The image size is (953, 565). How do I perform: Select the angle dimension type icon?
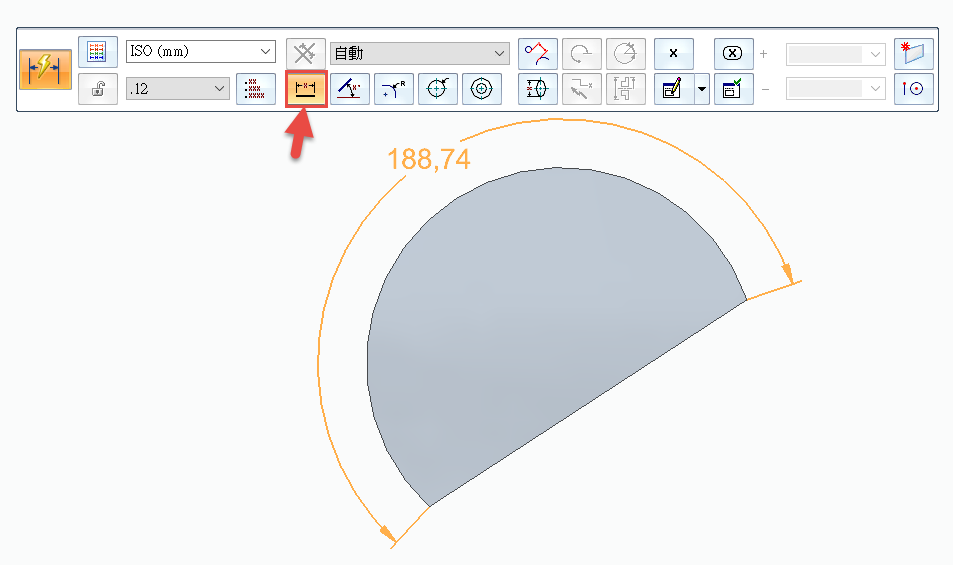(x=350, y=89)
